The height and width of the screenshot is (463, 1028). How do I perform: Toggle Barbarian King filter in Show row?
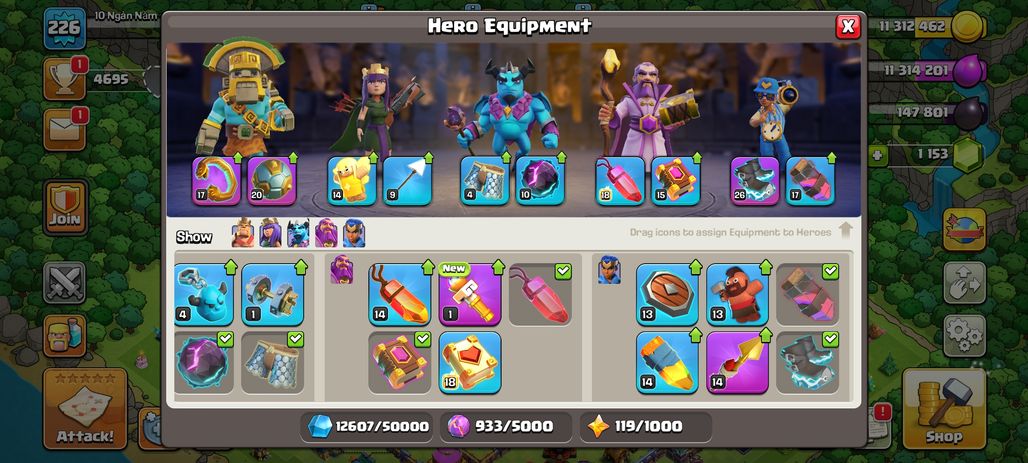coord(243,233)
